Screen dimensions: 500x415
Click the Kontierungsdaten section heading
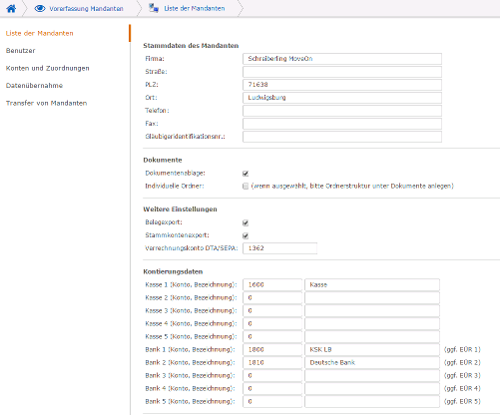coord(173,272)
